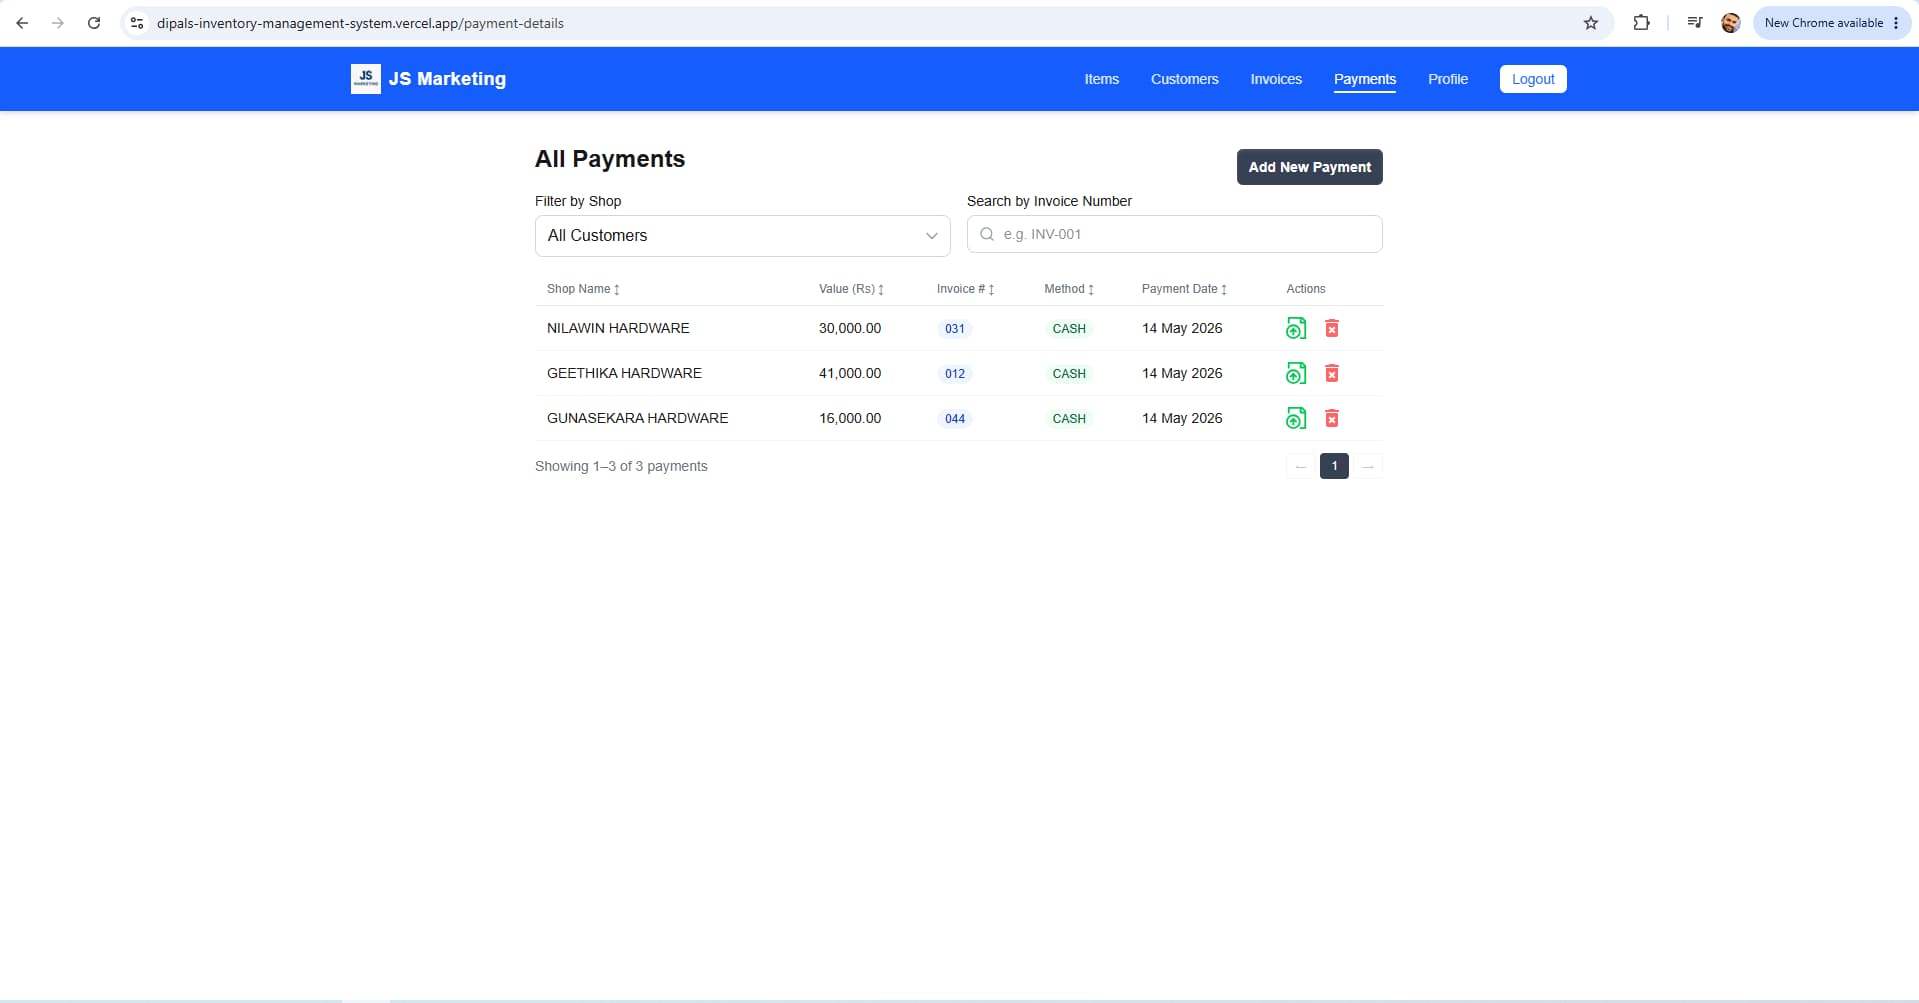
Task: Click the Showing 1–3 of 3 payments text
Action: [x=621, y=466]
